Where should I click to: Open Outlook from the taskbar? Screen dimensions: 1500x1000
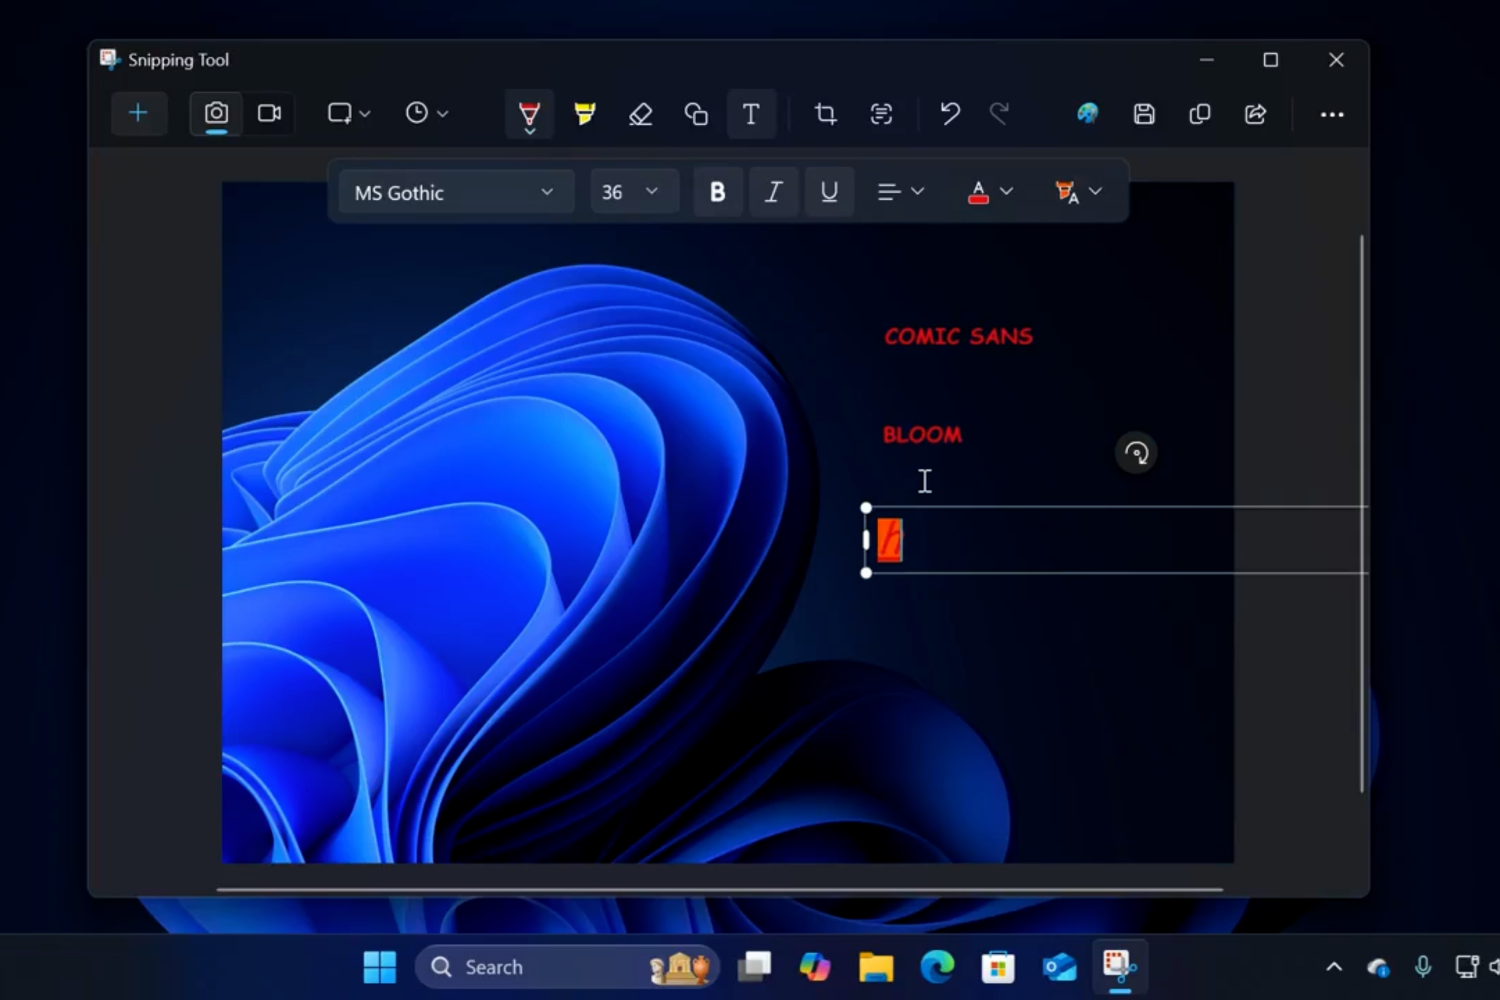coord(1059,967)
